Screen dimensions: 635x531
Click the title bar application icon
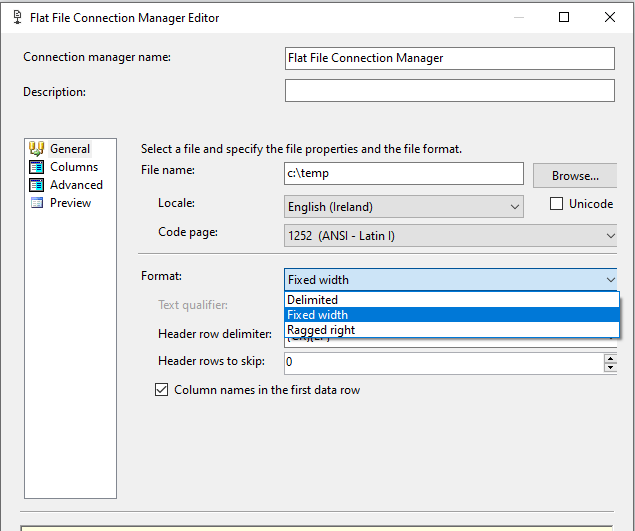pyautogui.click(x=17, y=18)
